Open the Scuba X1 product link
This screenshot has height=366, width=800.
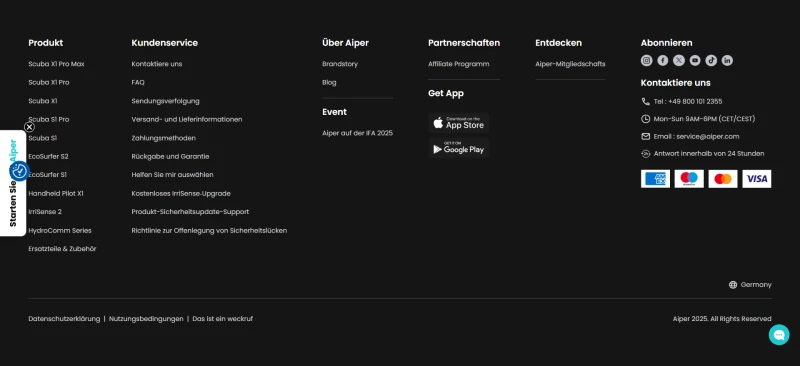tap(43, 101)
